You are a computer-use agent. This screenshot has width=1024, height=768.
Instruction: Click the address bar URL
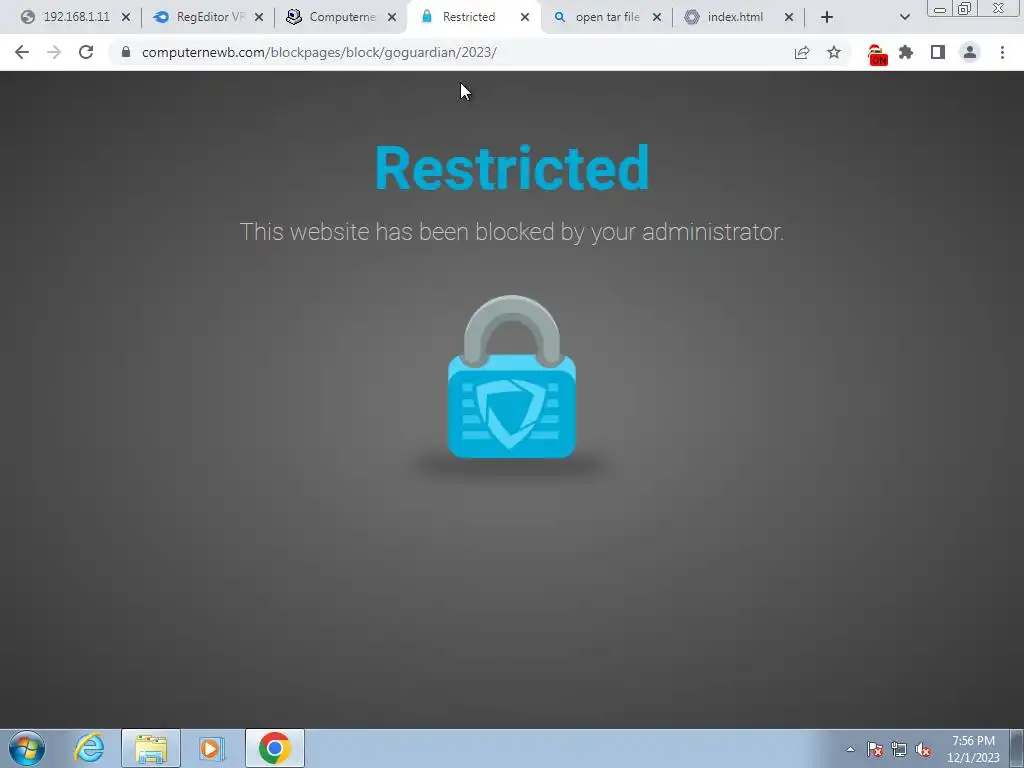[x=319, y=52]
